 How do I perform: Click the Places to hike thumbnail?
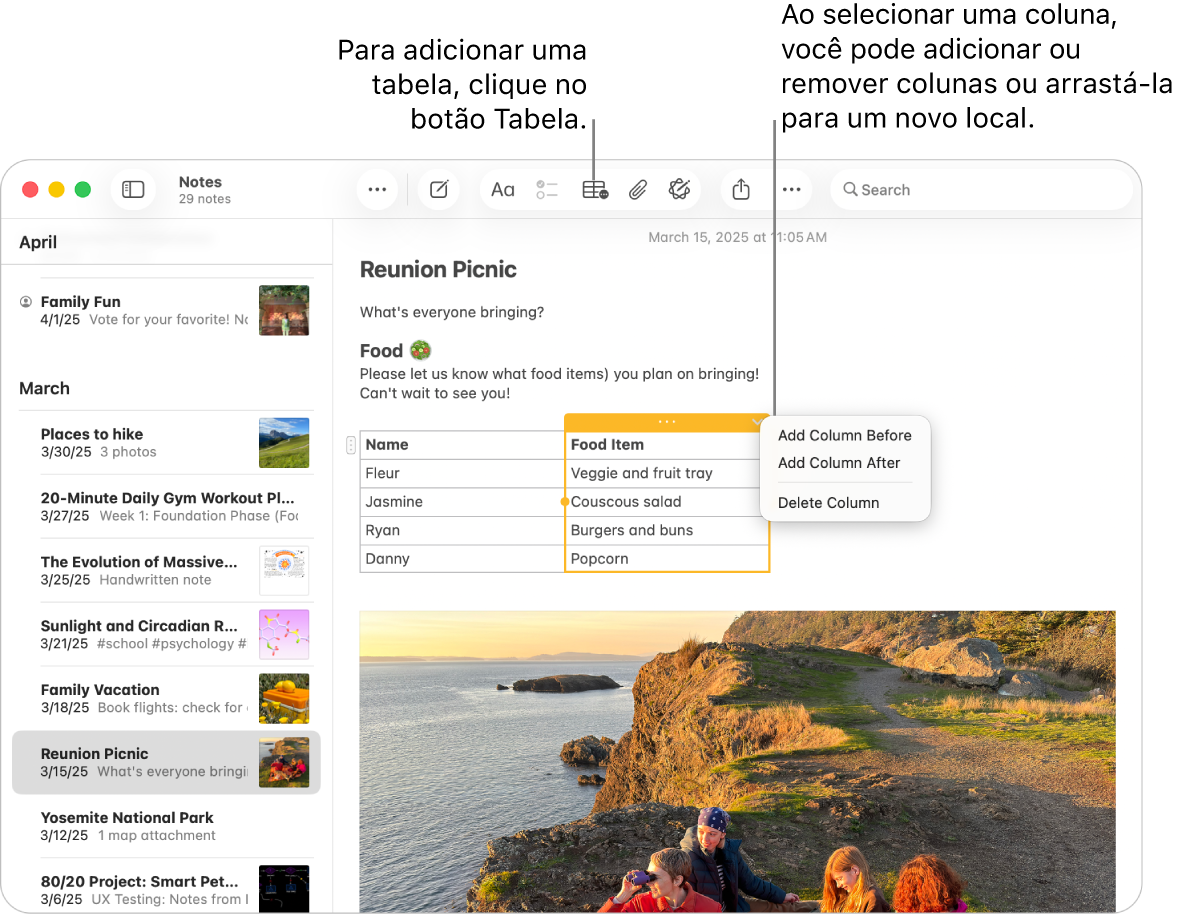tap(284, 443)
